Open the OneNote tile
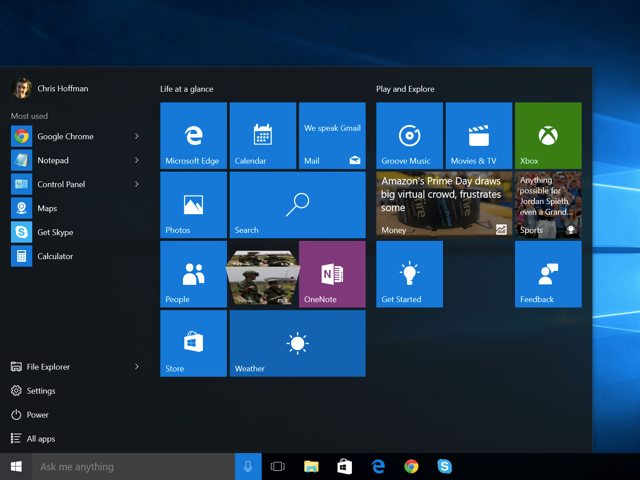The image size is (640, 480). 332,274
